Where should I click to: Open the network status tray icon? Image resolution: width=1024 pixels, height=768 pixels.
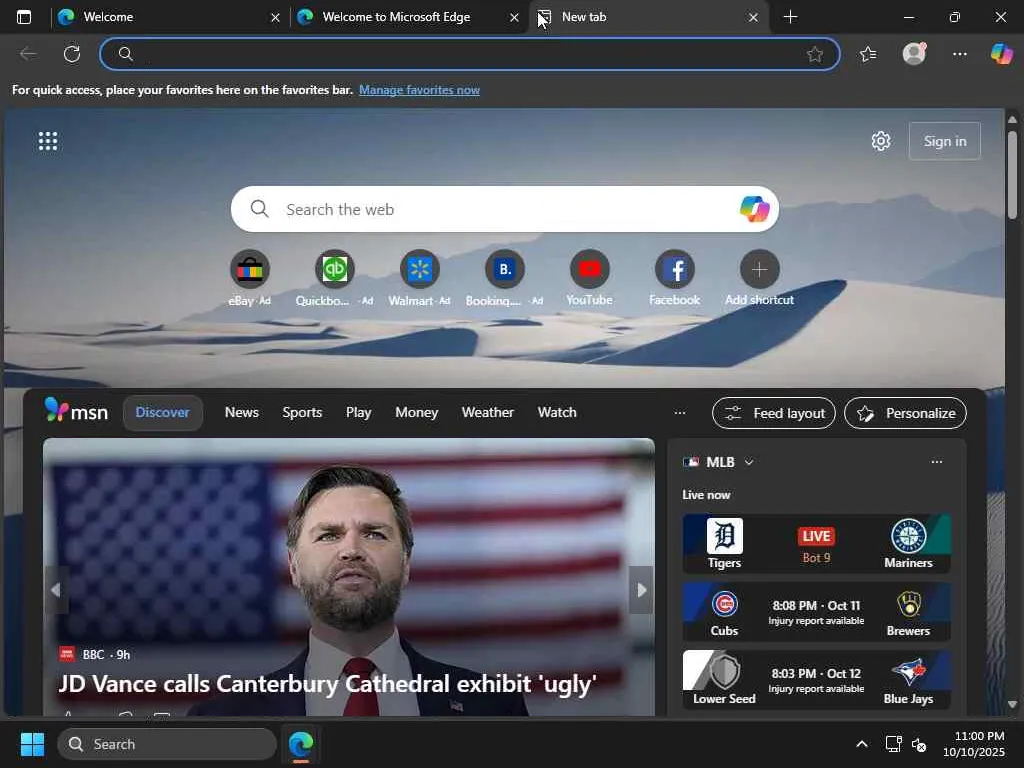coord(893,744)
